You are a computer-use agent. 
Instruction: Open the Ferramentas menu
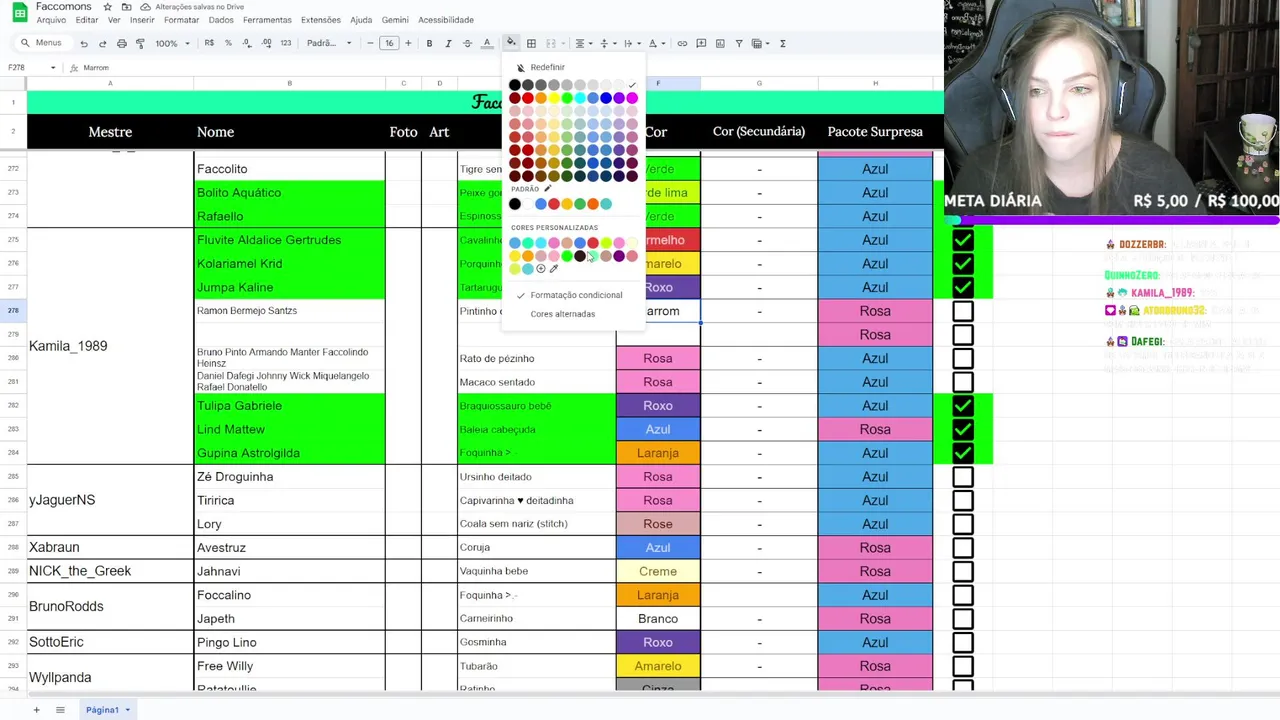[x=267, y=20]
